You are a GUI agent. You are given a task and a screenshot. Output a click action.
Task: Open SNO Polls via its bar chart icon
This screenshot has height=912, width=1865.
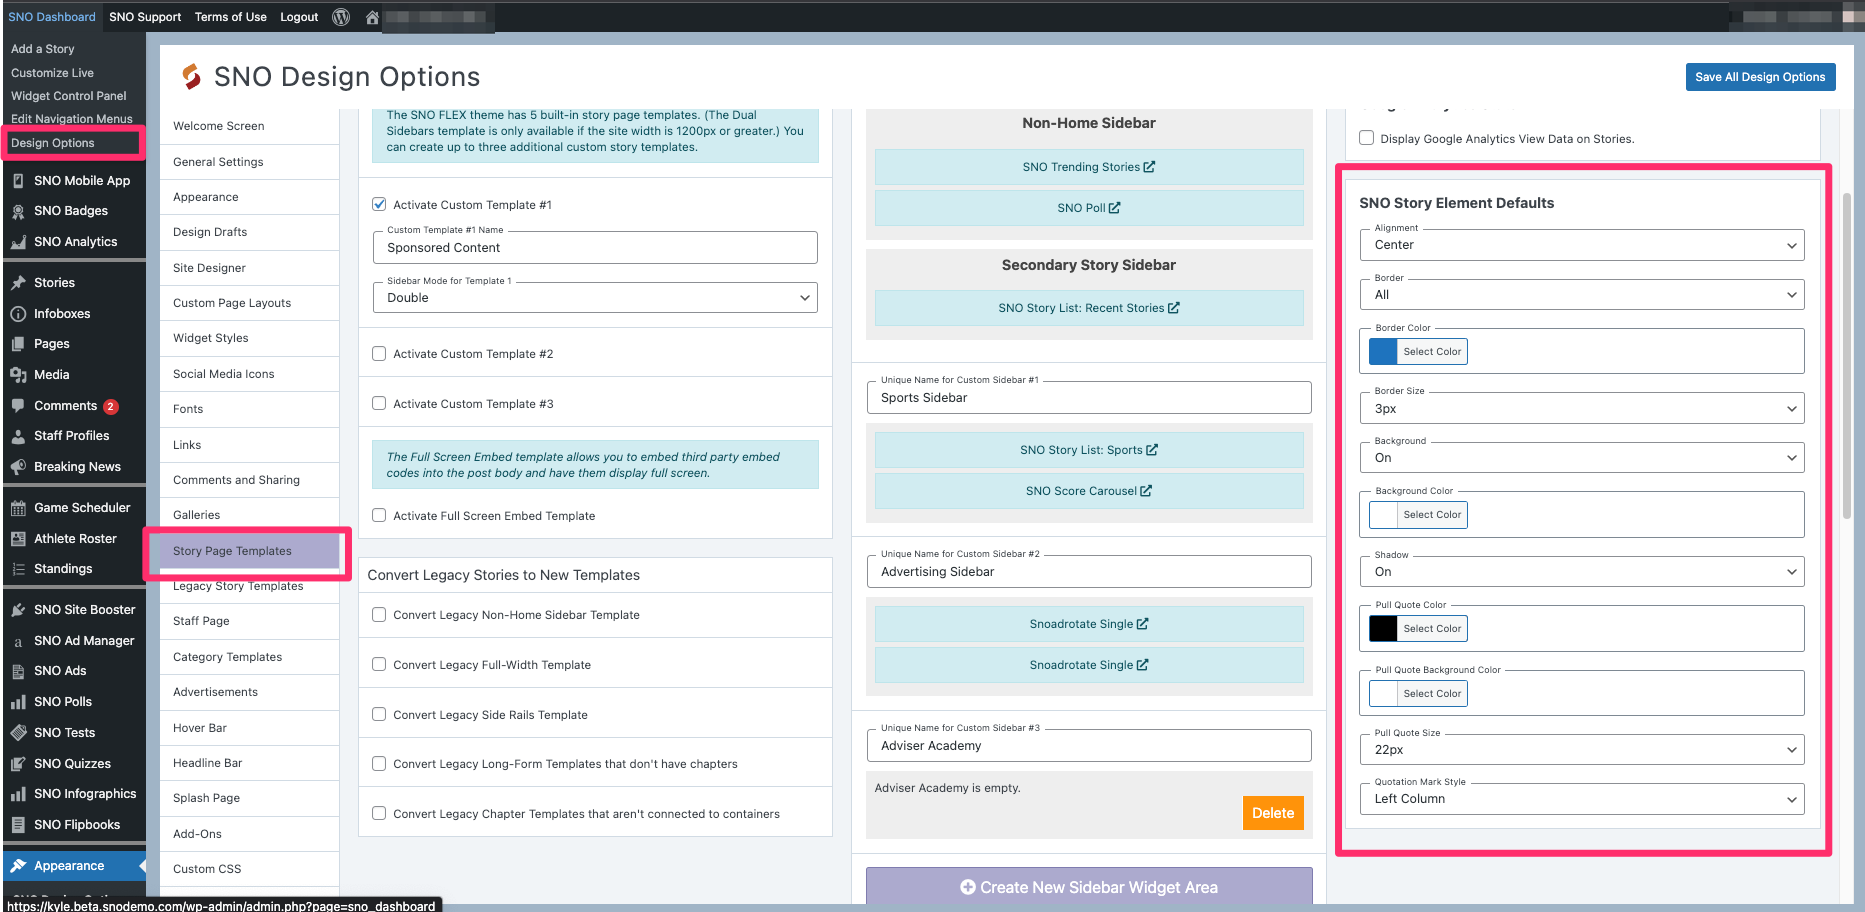[18, 702]
